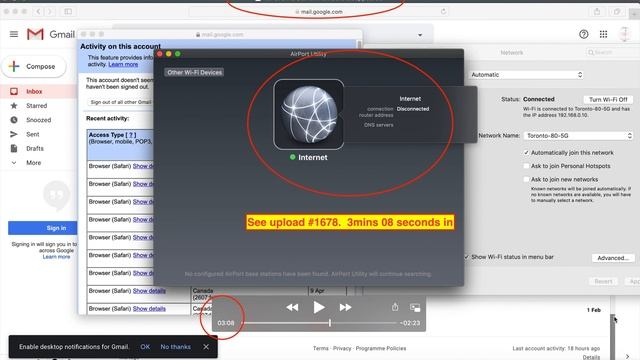The width and height of the screenshot is (640, 360).
Task: Open the Google apps grid icon
Action: [603, 34]
